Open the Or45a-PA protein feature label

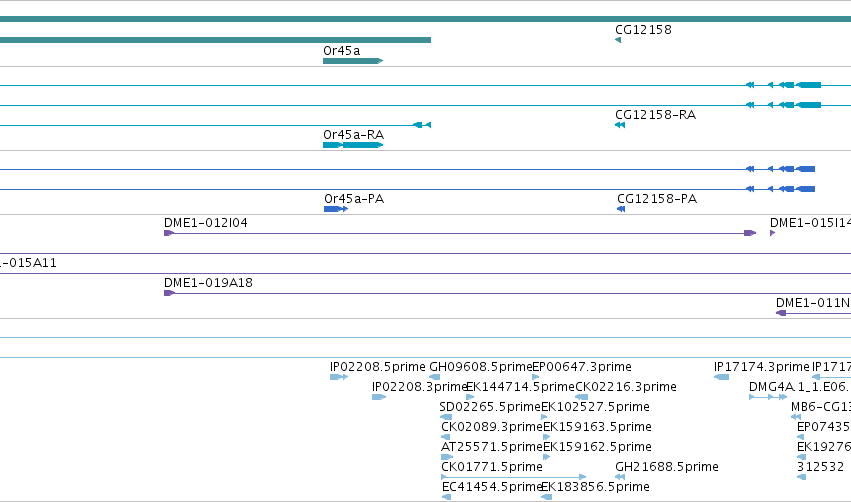coord(354,199)
